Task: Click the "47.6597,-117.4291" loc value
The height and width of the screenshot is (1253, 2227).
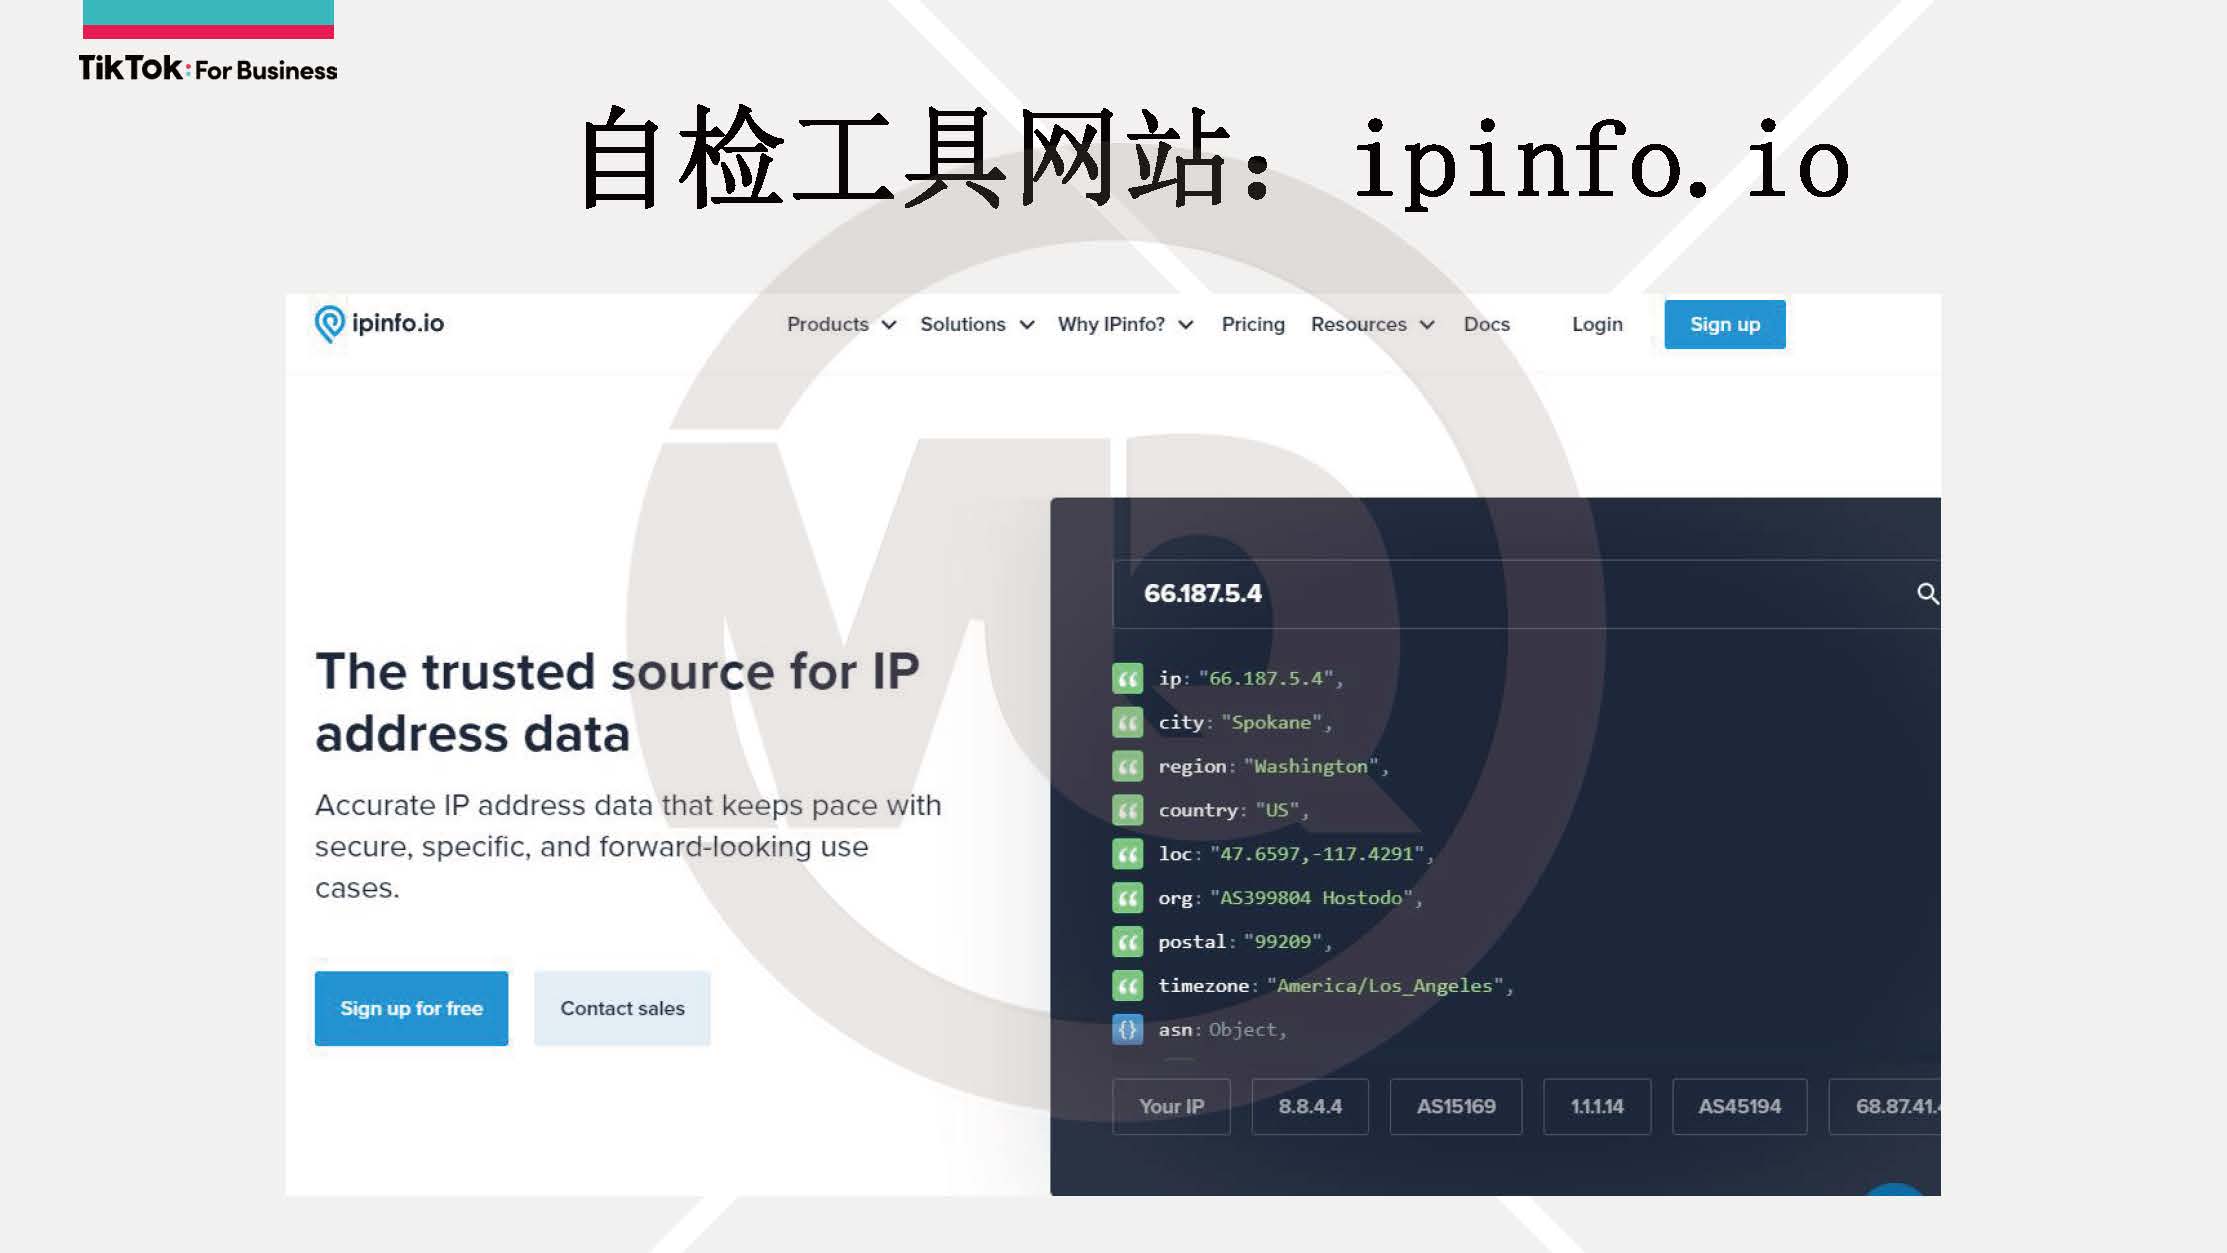Action: [x=1316, y=855]
